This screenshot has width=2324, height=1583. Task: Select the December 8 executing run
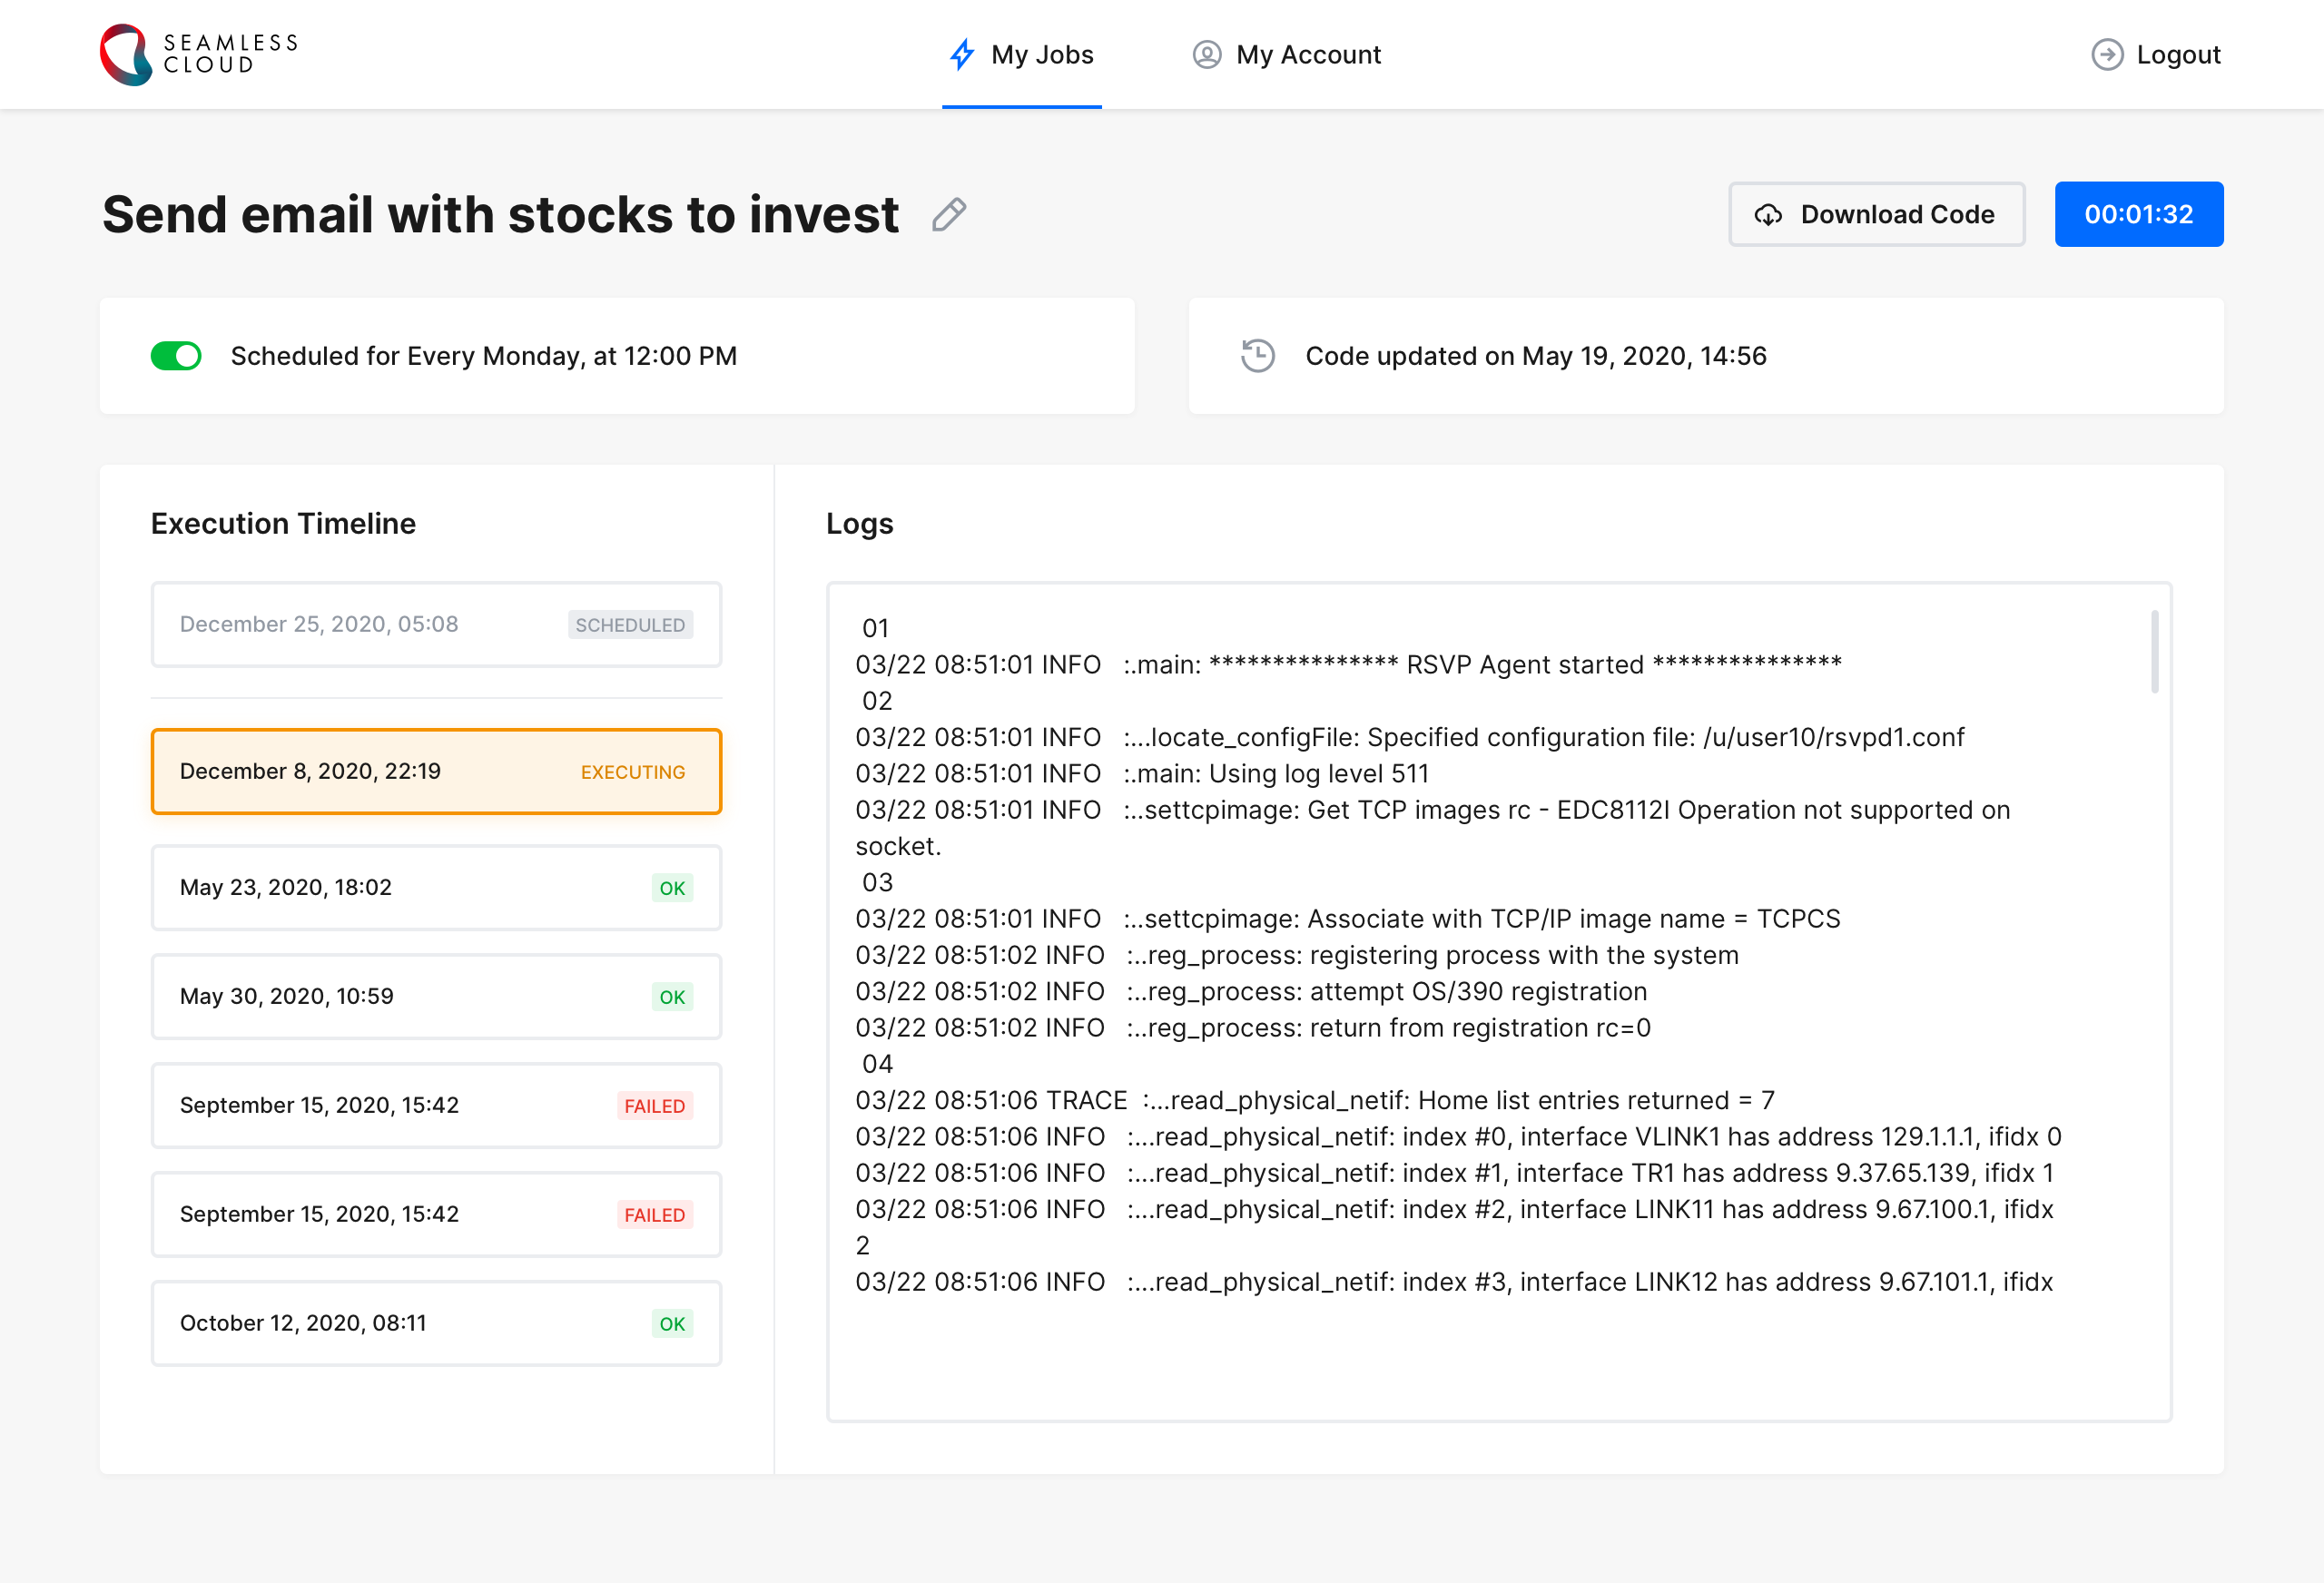(436, 771)
